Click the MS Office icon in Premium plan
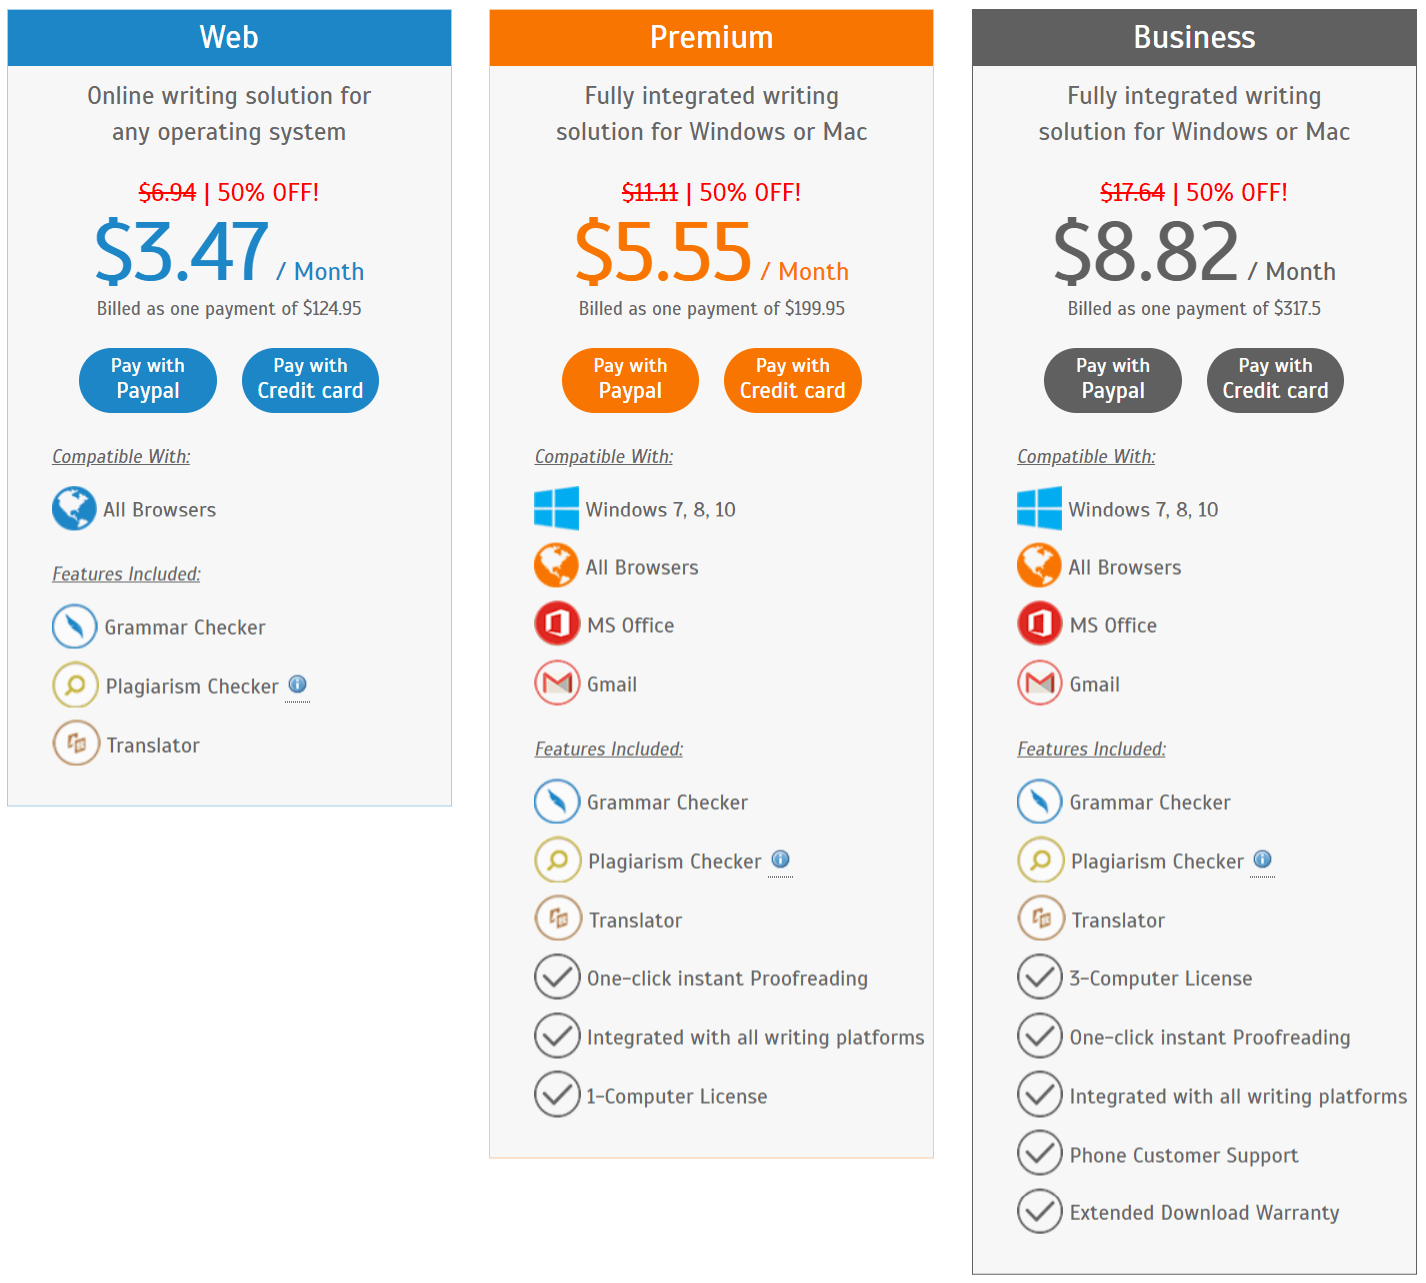The image size is (1426, 1283). click(557, 624)
